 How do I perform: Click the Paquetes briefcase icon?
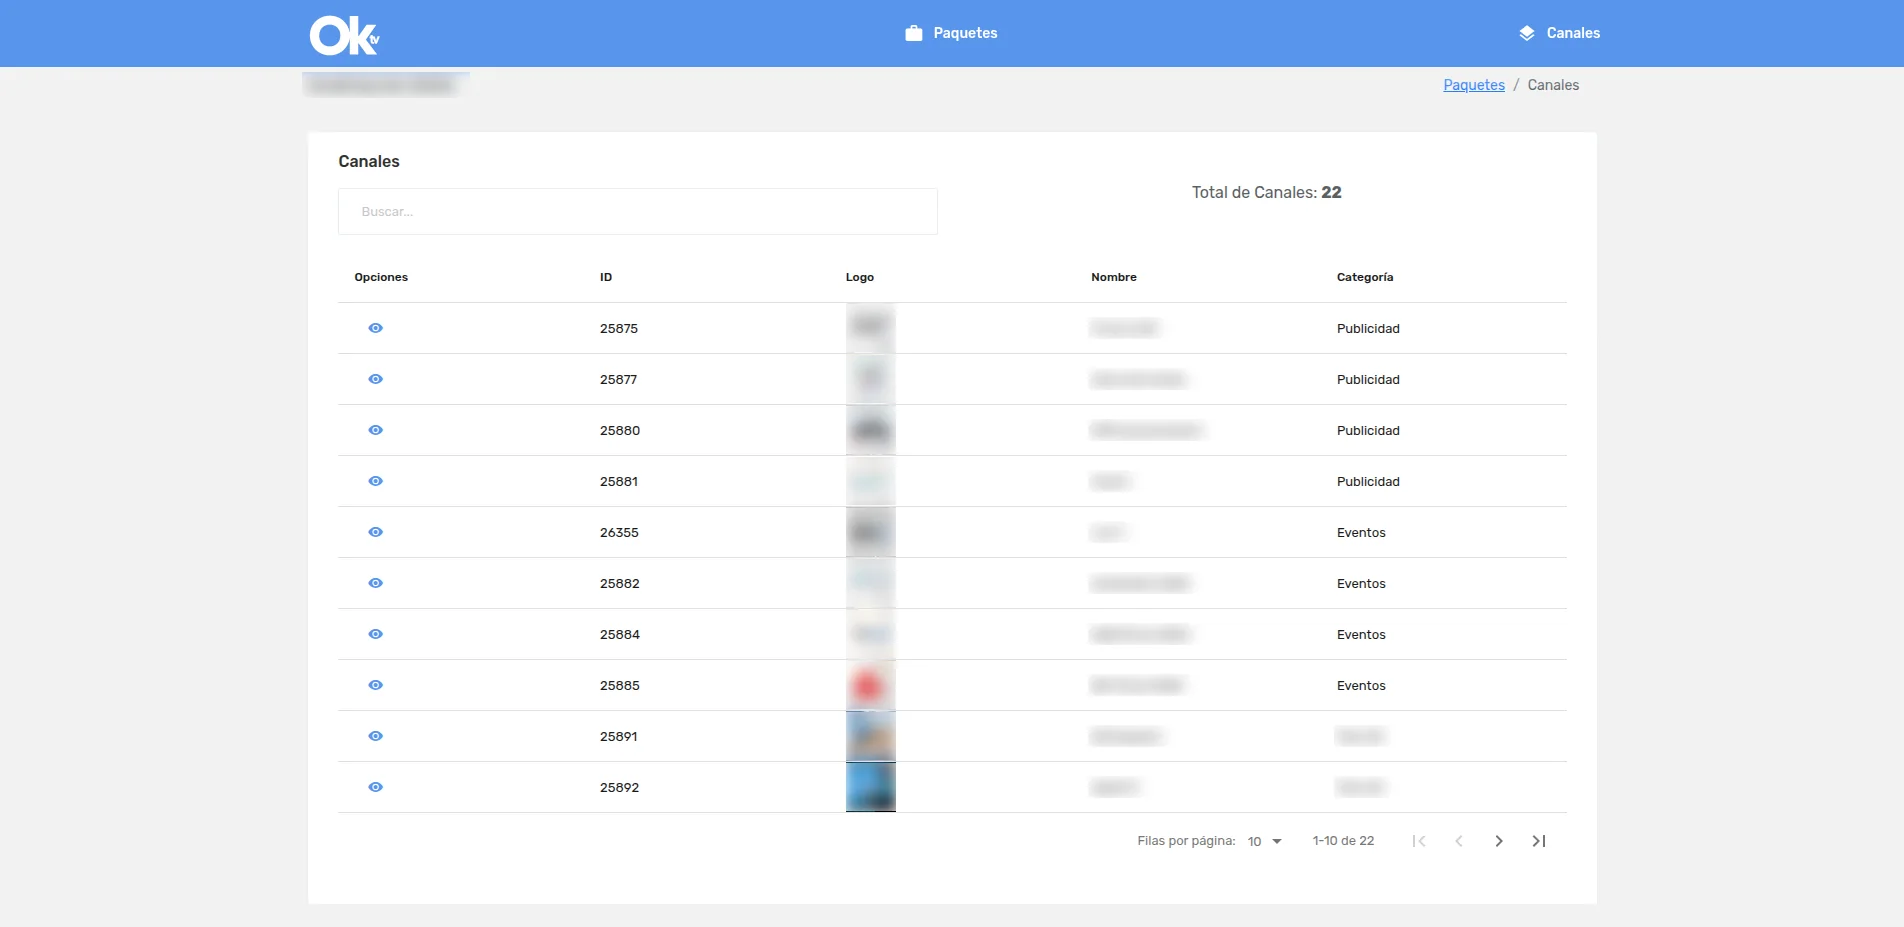pyautogui.click(x=913, y=33)
